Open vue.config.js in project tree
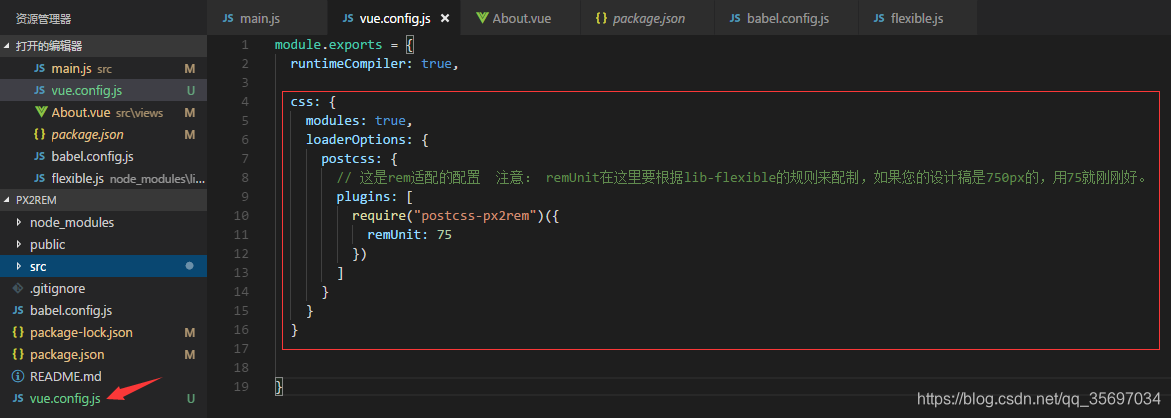The image size is (1171, 418). [x=103, y=399]
